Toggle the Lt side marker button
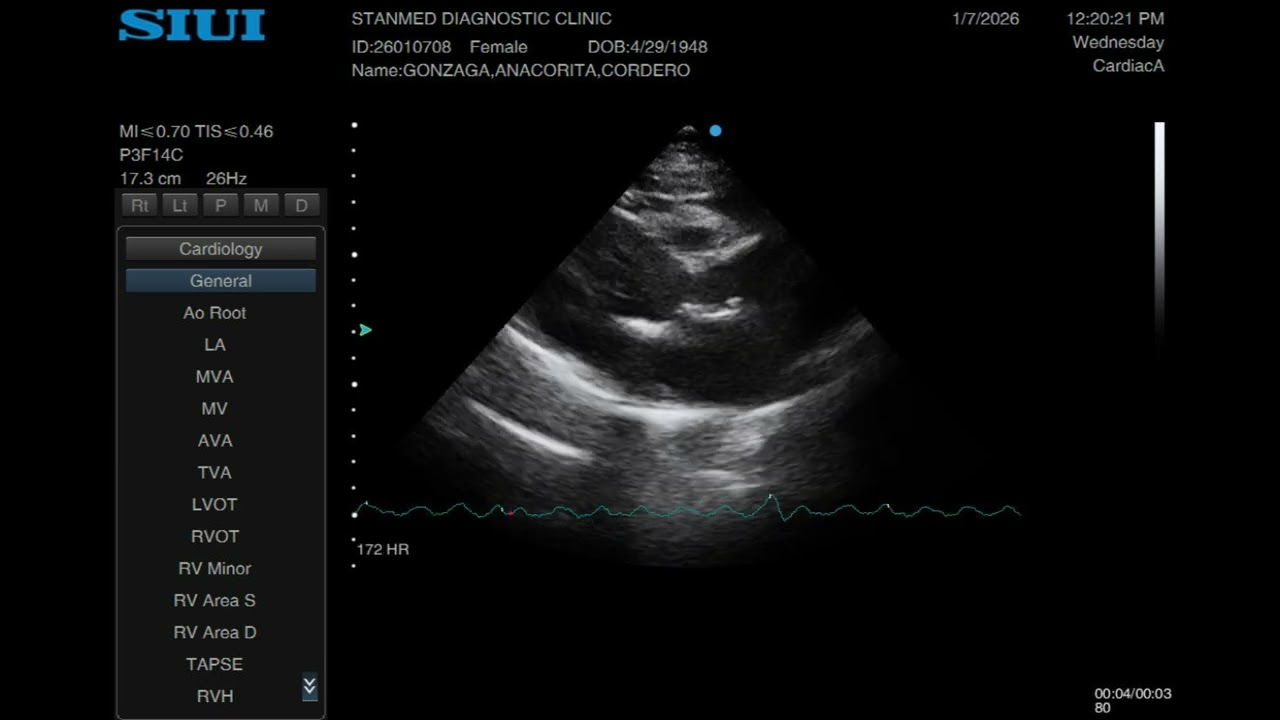The image size is (1280, 720). click(180, 205)
